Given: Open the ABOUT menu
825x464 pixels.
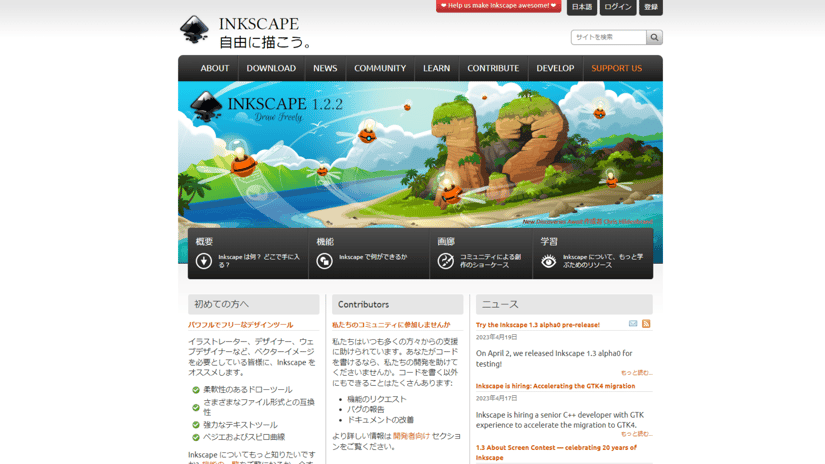Looking at the screenshot, I should coord(215,68).
